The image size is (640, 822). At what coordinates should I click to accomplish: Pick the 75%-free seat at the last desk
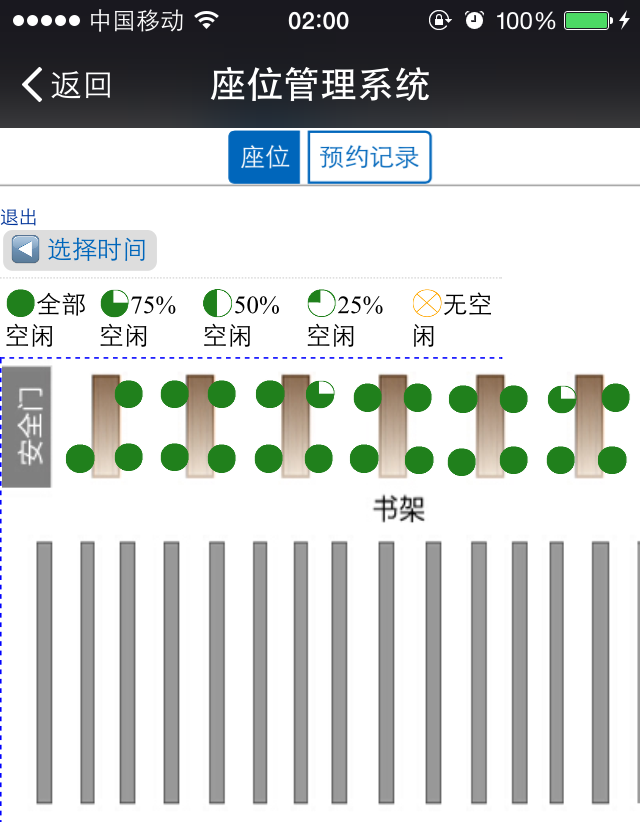tap(562, 399)
